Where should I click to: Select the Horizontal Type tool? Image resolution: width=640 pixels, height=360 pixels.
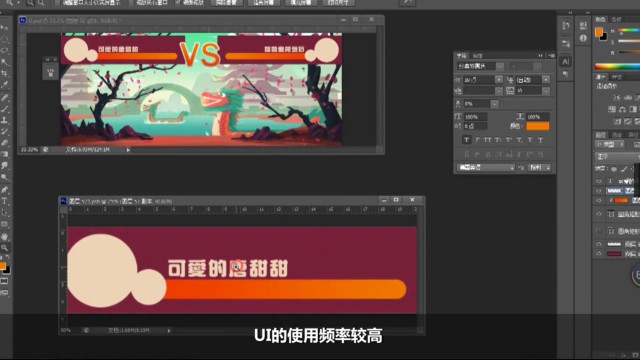tap(4, 201)
